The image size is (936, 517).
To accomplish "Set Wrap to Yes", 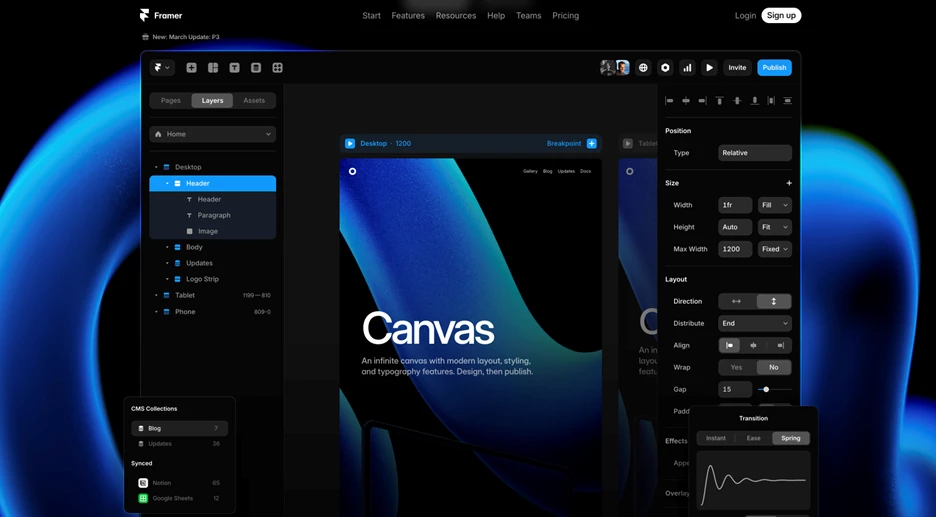I will (x=737, y=368).
